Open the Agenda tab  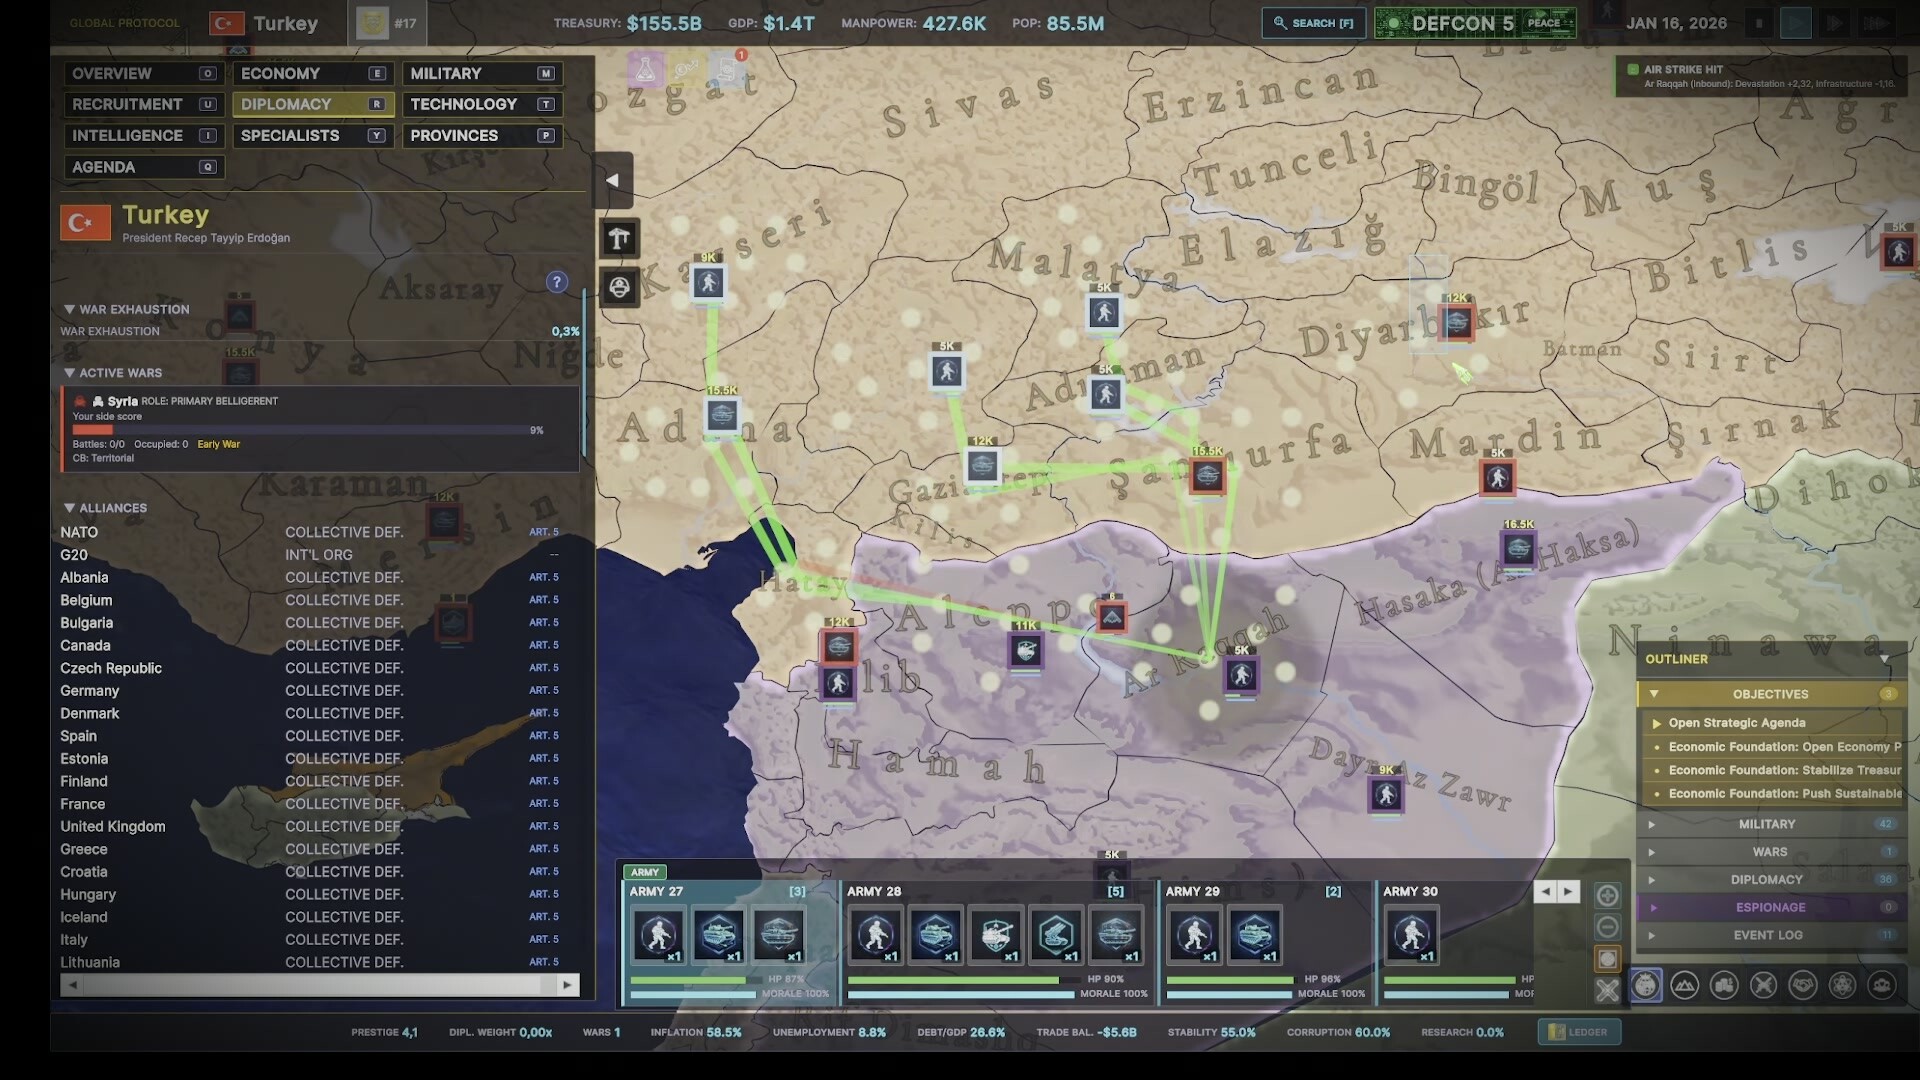coord(144,167)
